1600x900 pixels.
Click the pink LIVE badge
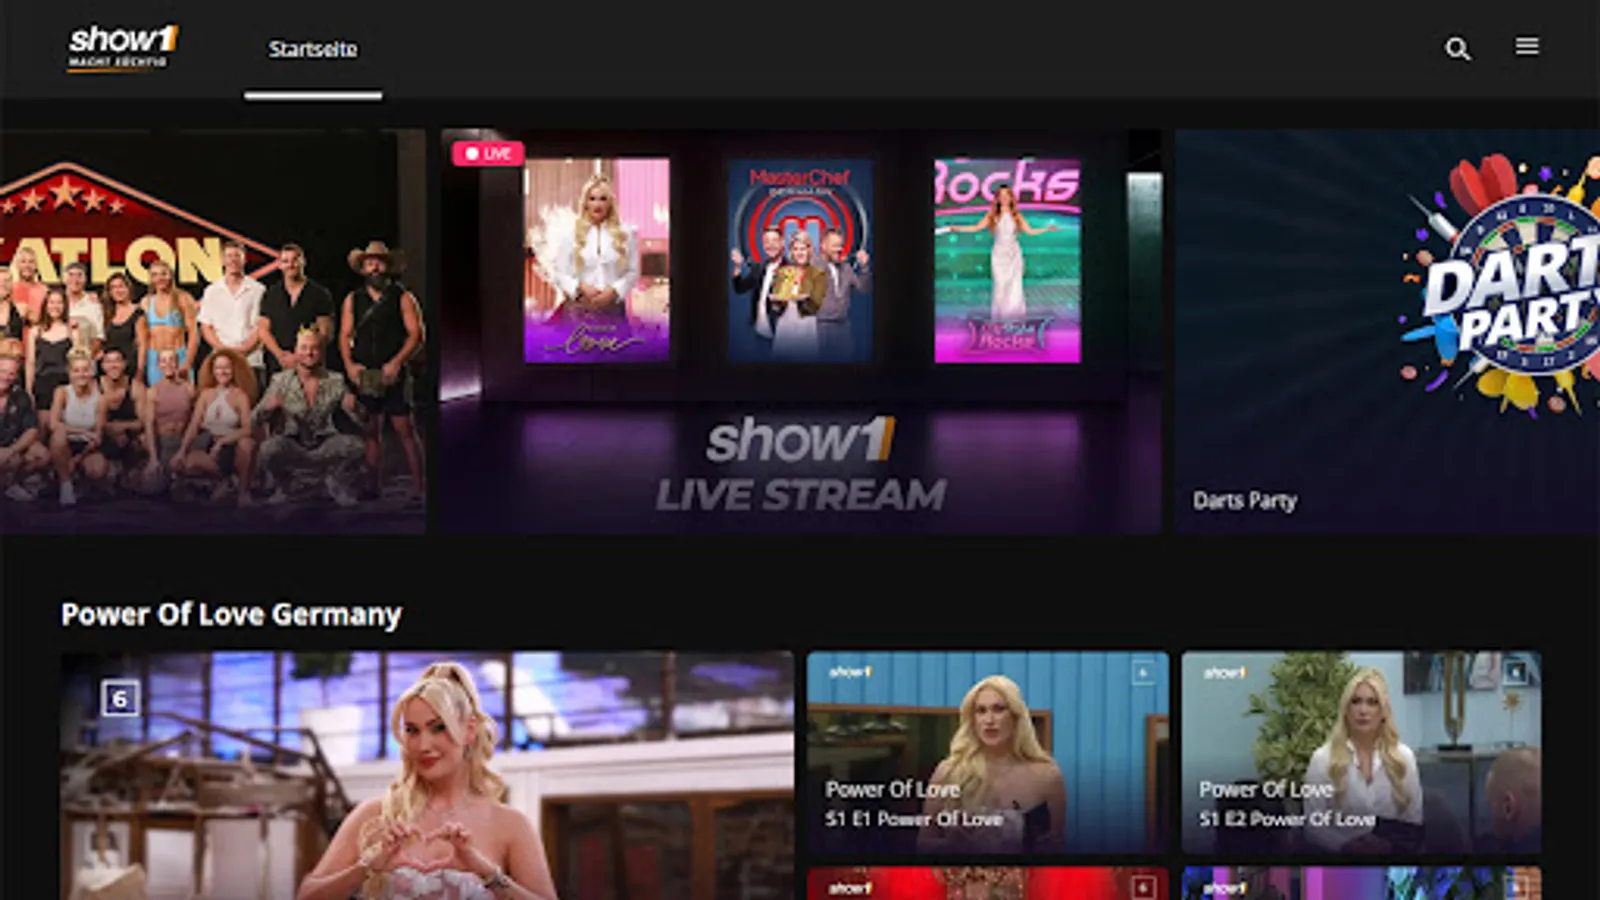tap(486, 153)
